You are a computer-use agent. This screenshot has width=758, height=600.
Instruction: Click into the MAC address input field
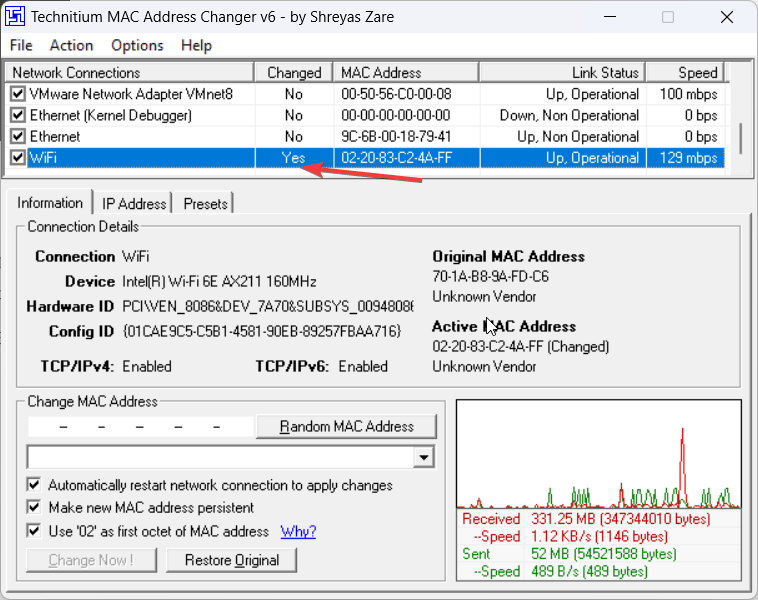click(141, 427)
